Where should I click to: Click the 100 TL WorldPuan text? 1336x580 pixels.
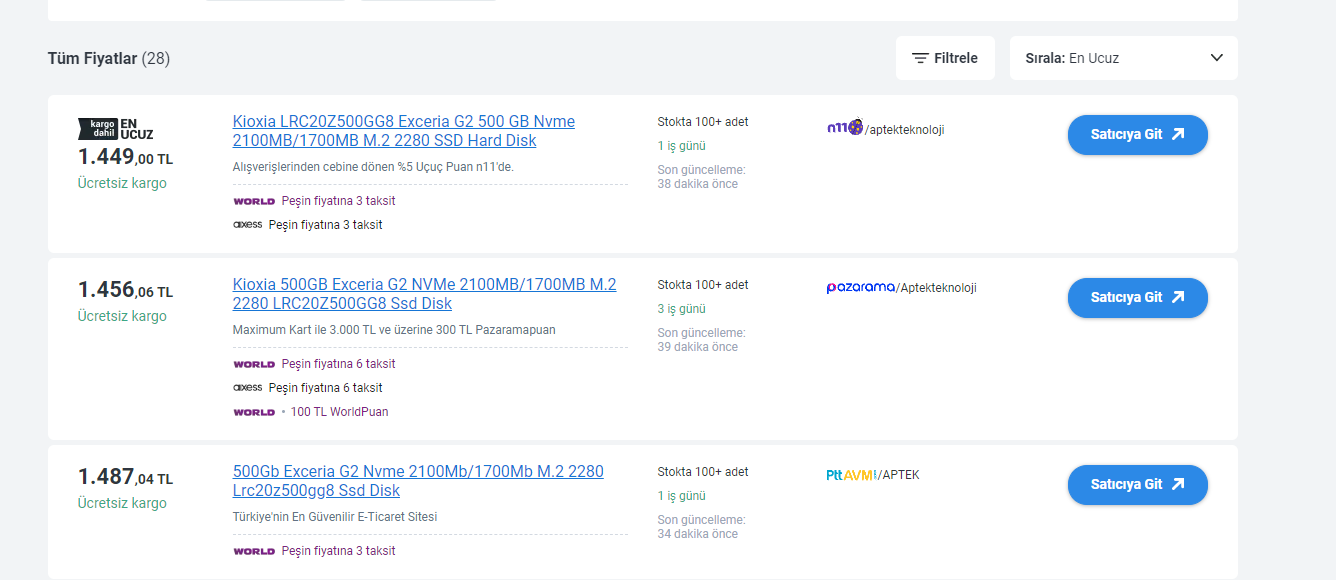click(x=339, y=412)
